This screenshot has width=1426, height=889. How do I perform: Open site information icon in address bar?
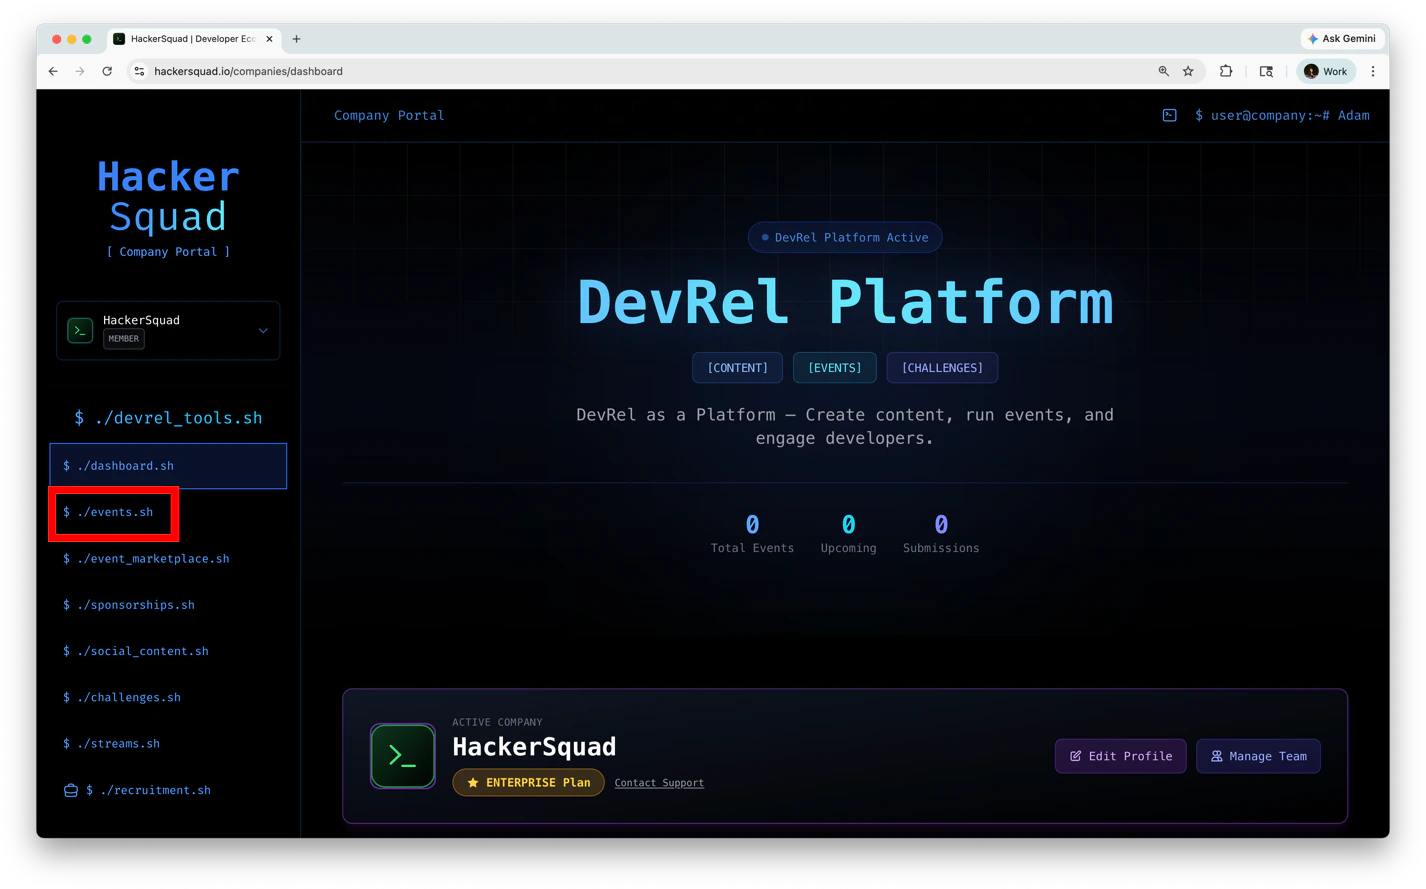(x=139, y=71)
